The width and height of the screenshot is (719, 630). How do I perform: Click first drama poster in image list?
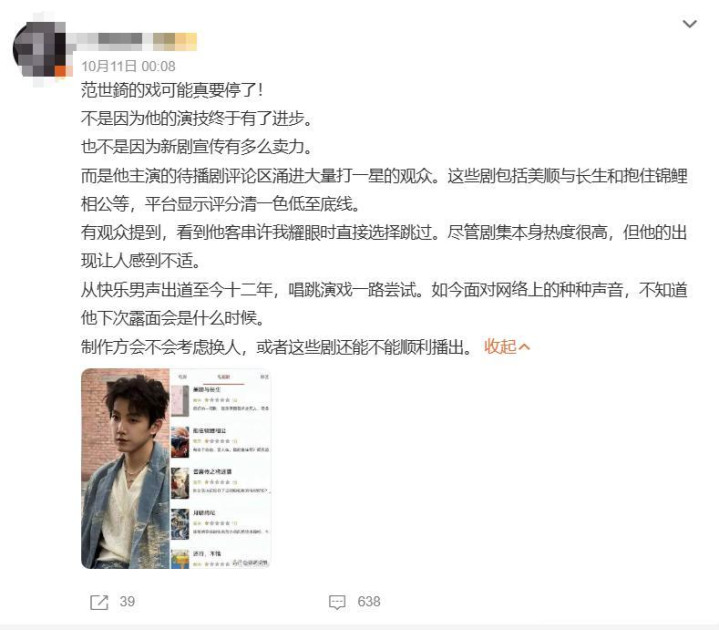pyautogui.click(x=180, y=400)
